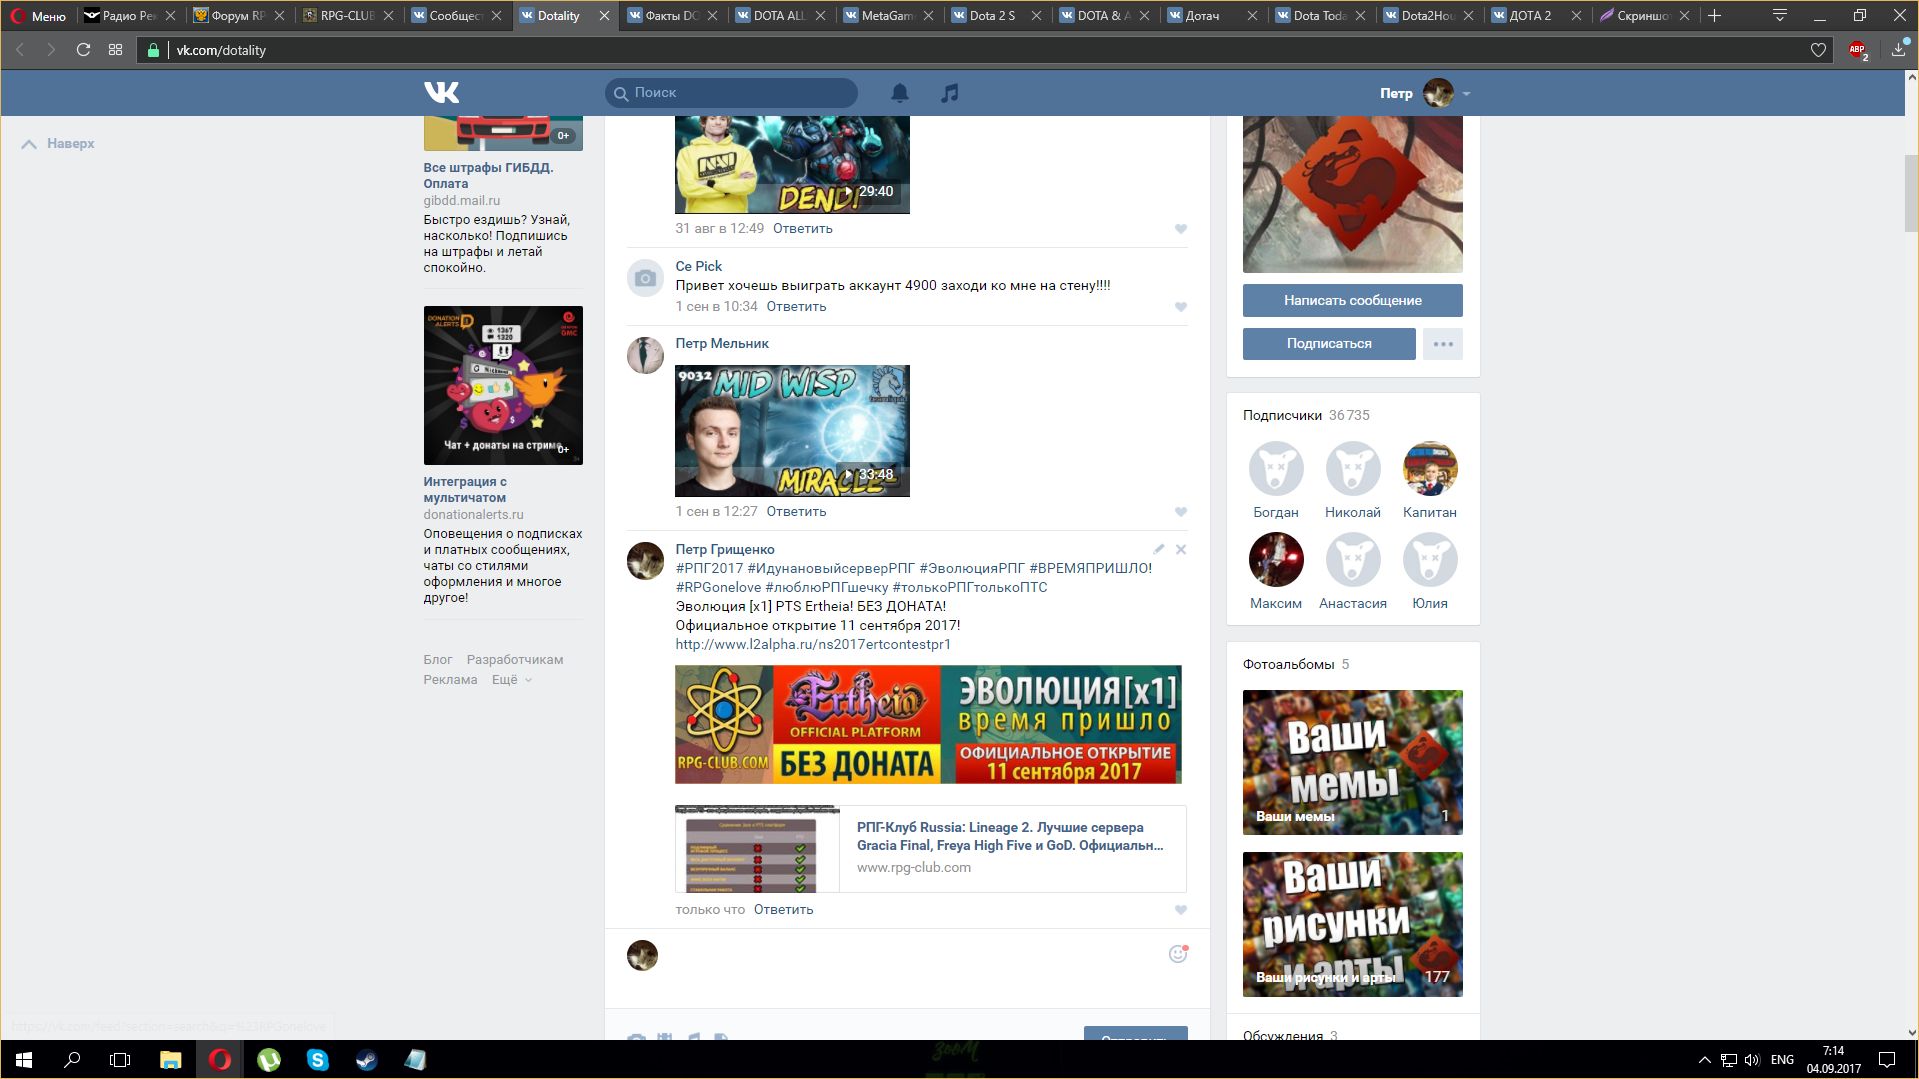Open uTorrent from taskbar

pyautogui.click(x=269, y=1060)
